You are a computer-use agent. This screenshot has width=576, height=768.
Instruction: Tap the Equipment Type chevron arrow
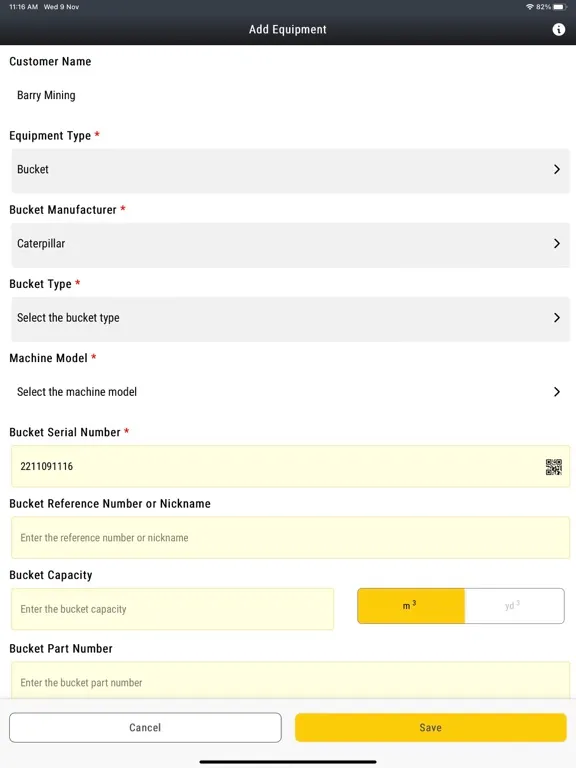[557, 169]
